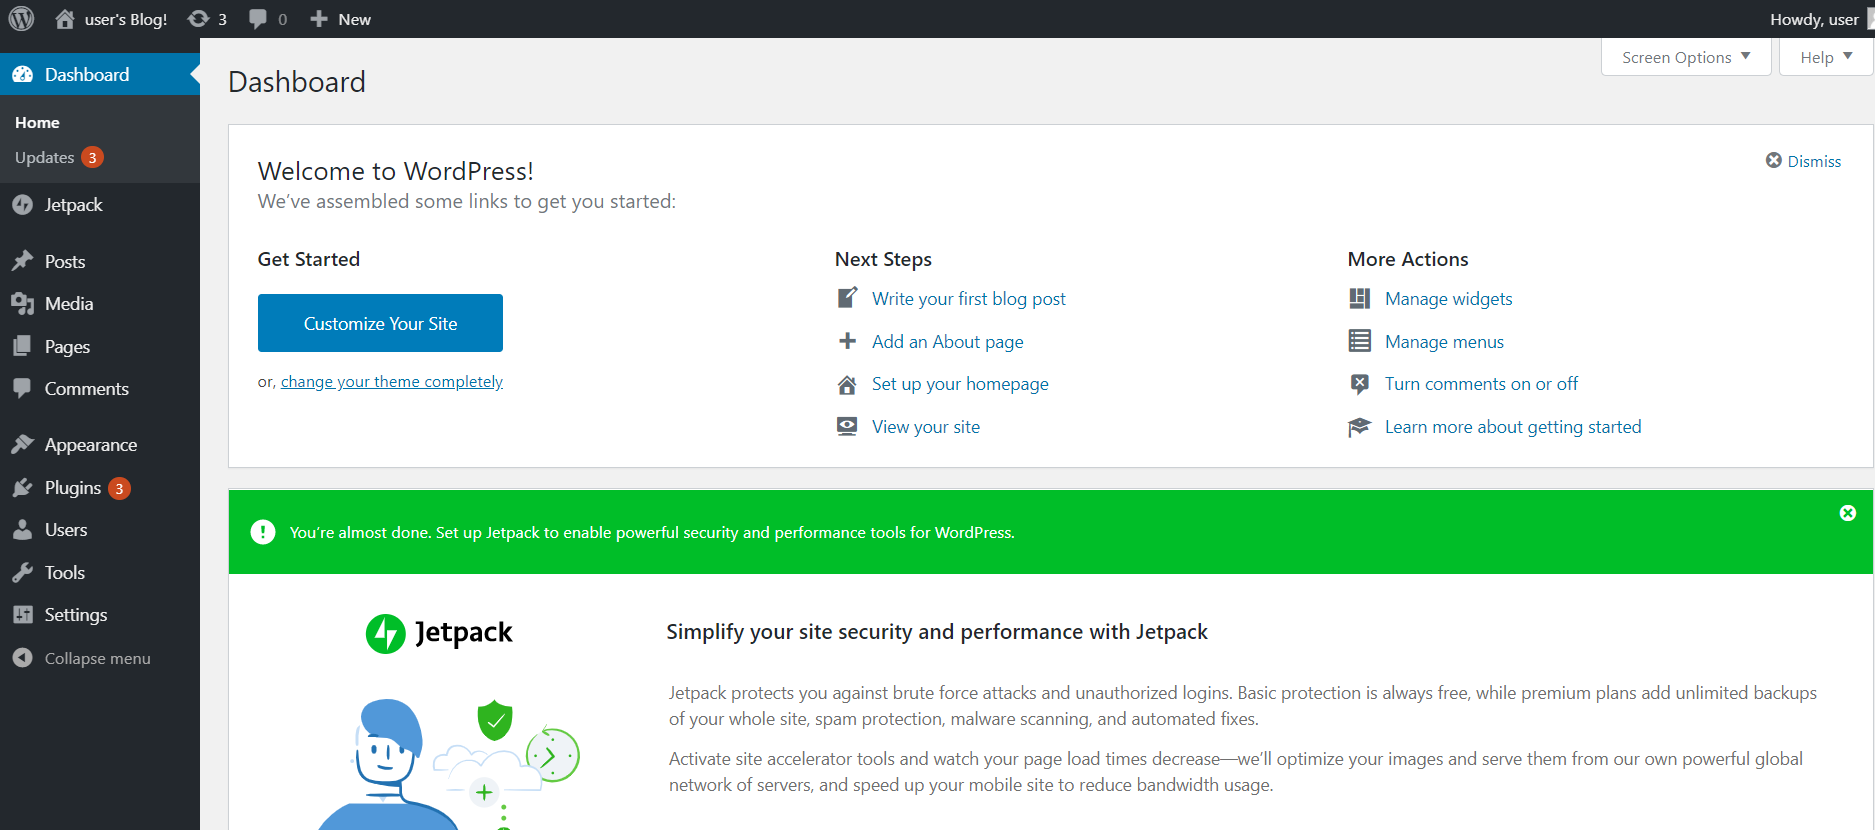Click View your site link
This screenshot has height=833, width=1875.
(926, 427)
